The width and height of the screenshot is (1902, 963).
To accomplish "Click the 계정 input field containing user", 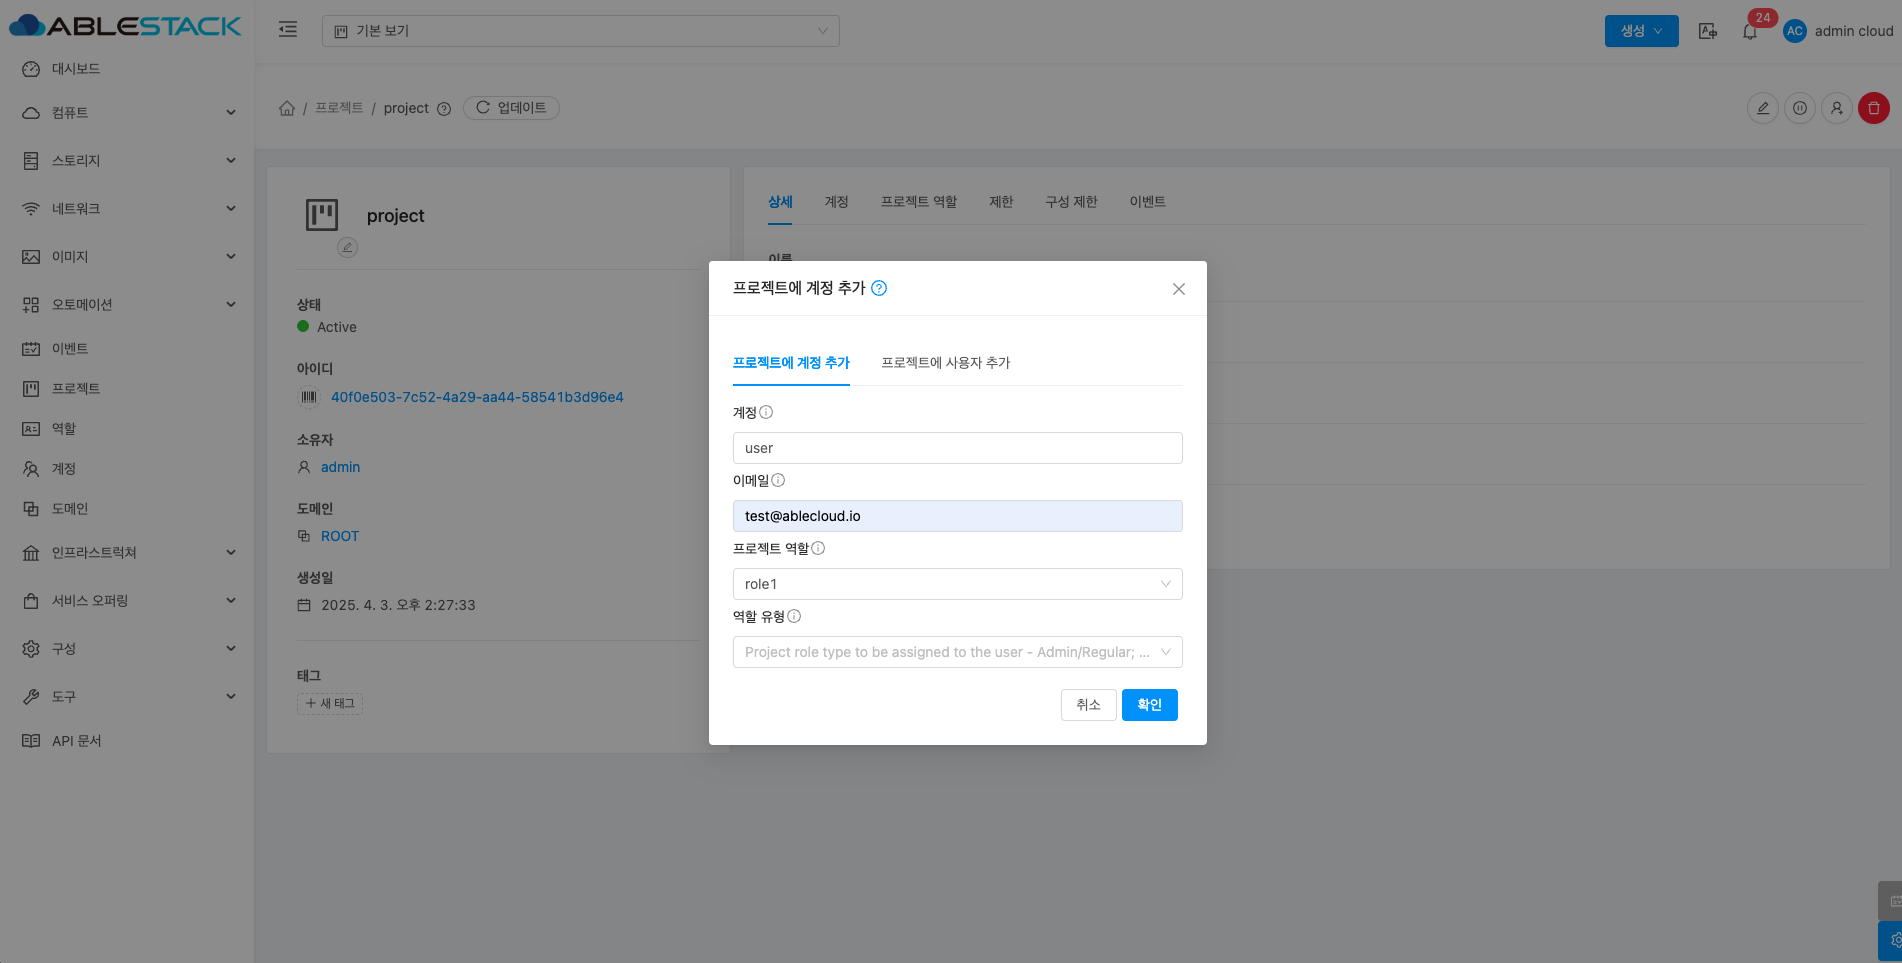I will tap(957, 448).
